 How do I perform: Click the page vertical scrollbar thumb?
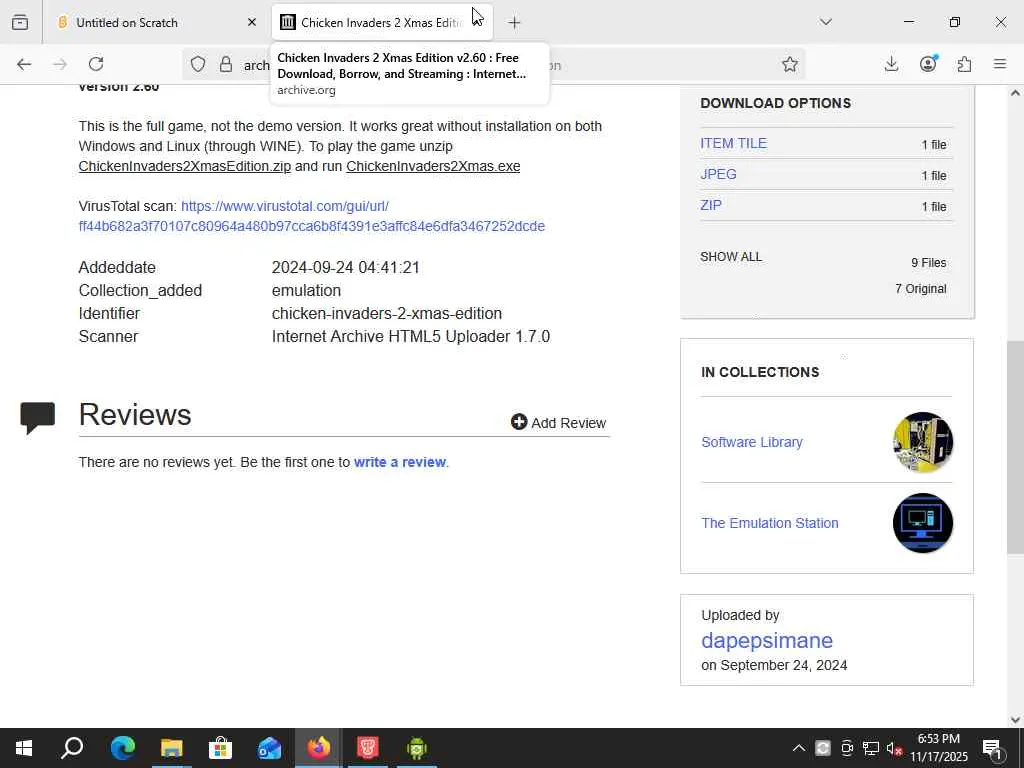1015,447
